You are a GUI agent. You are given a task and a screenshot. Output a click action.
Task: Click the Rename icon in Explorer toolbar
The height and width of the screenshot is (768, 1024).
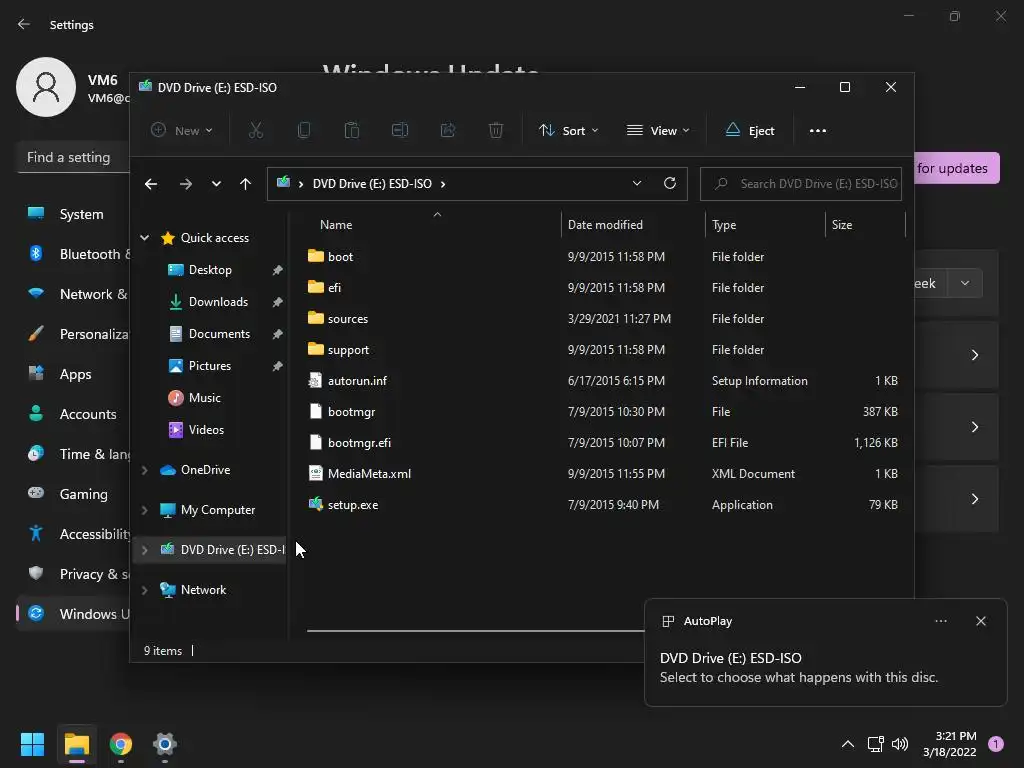400,131
